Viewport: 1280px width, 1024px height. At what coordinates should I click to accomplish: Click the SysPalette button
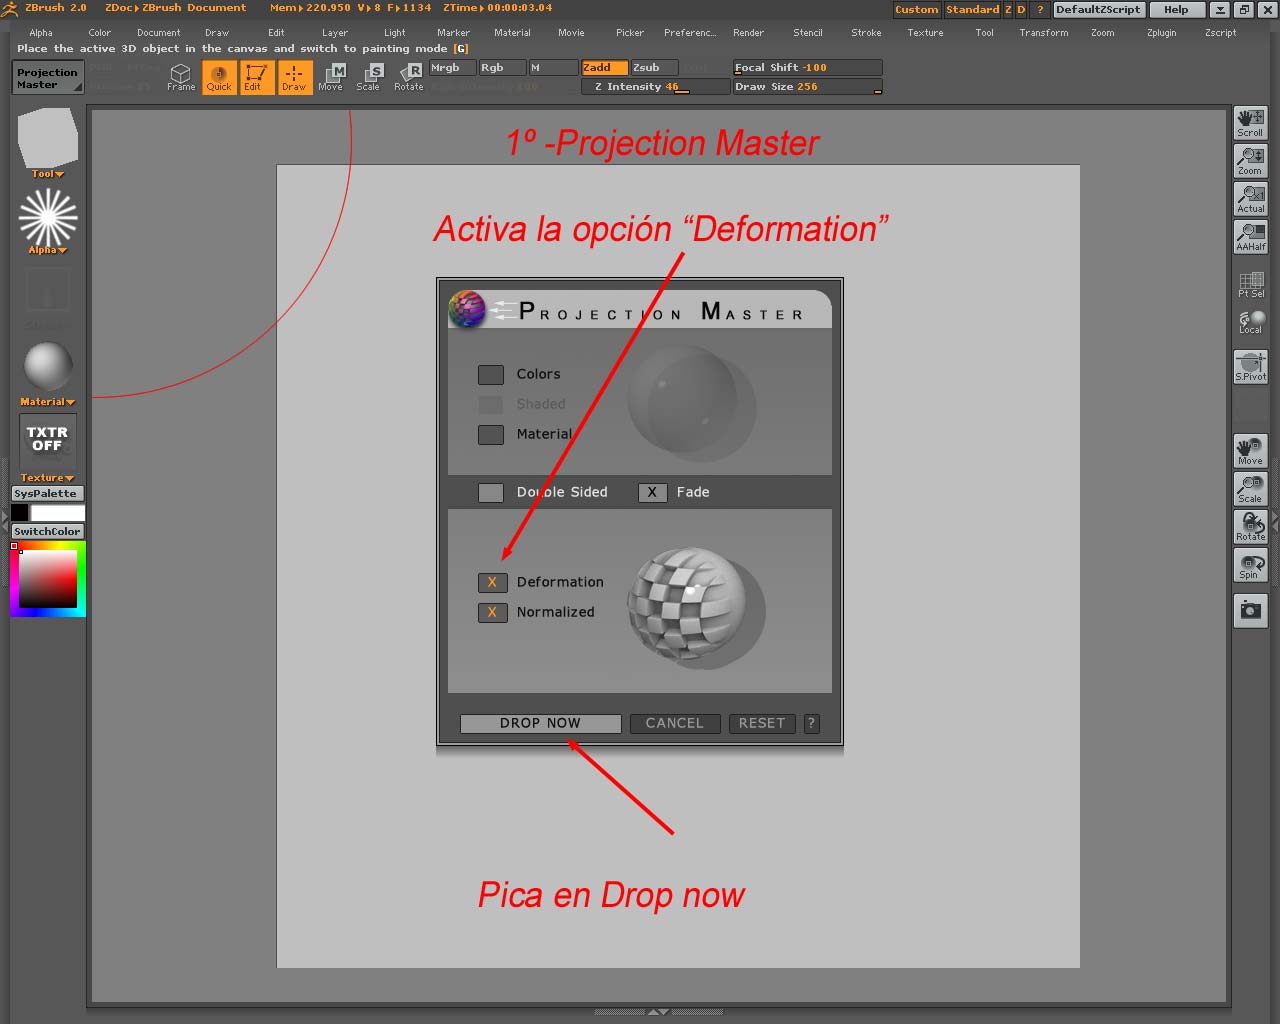tap(47, 494)
